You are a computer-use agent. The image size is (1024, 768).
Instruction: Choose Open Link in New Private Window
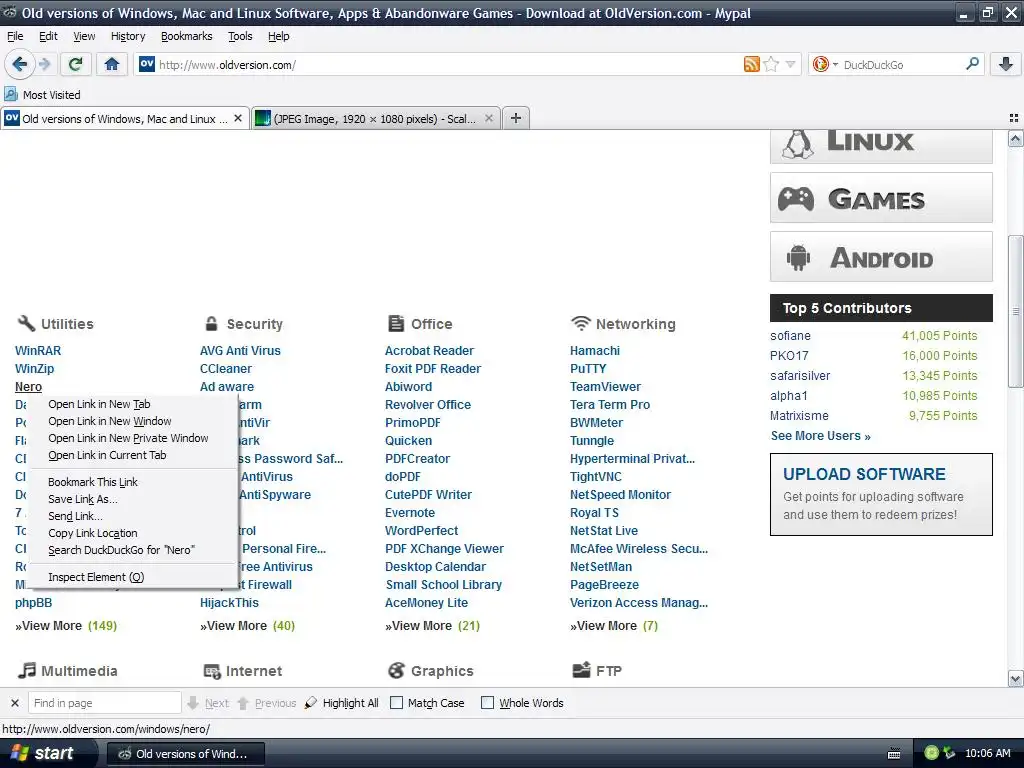pos(128,438)
